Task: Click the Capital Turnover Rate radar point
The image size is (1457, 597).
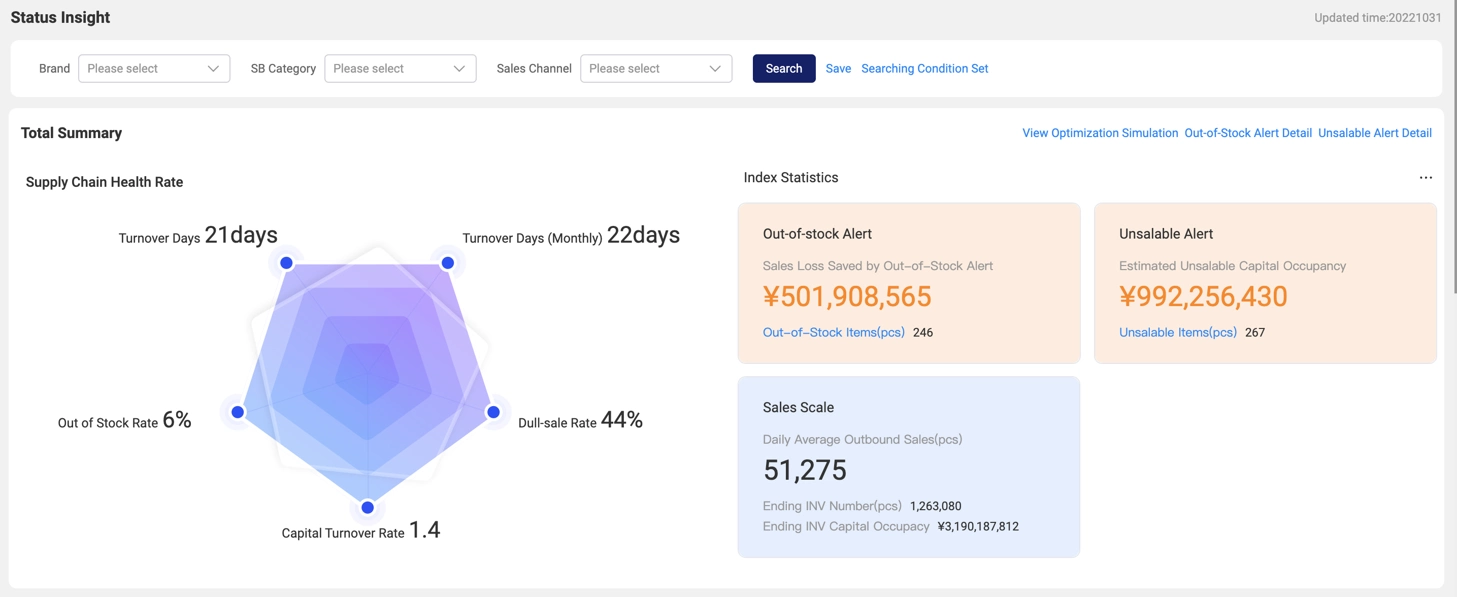Action: [x=368, y=508]
